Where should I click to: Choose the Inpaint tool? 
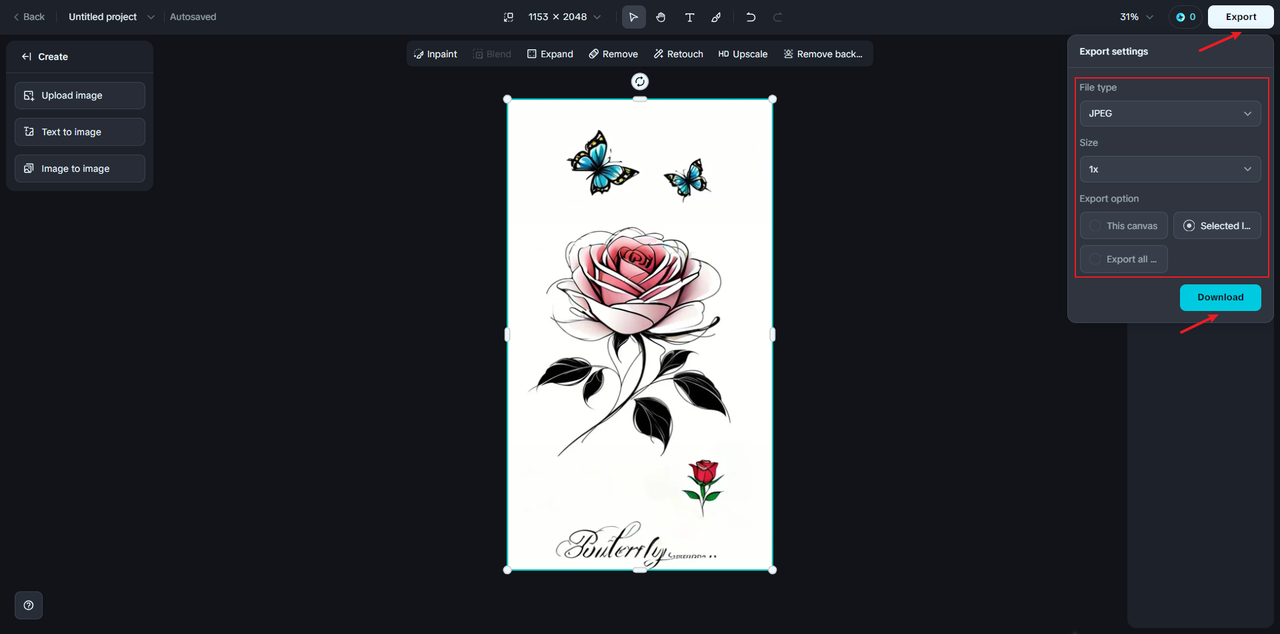coord(435,54)
